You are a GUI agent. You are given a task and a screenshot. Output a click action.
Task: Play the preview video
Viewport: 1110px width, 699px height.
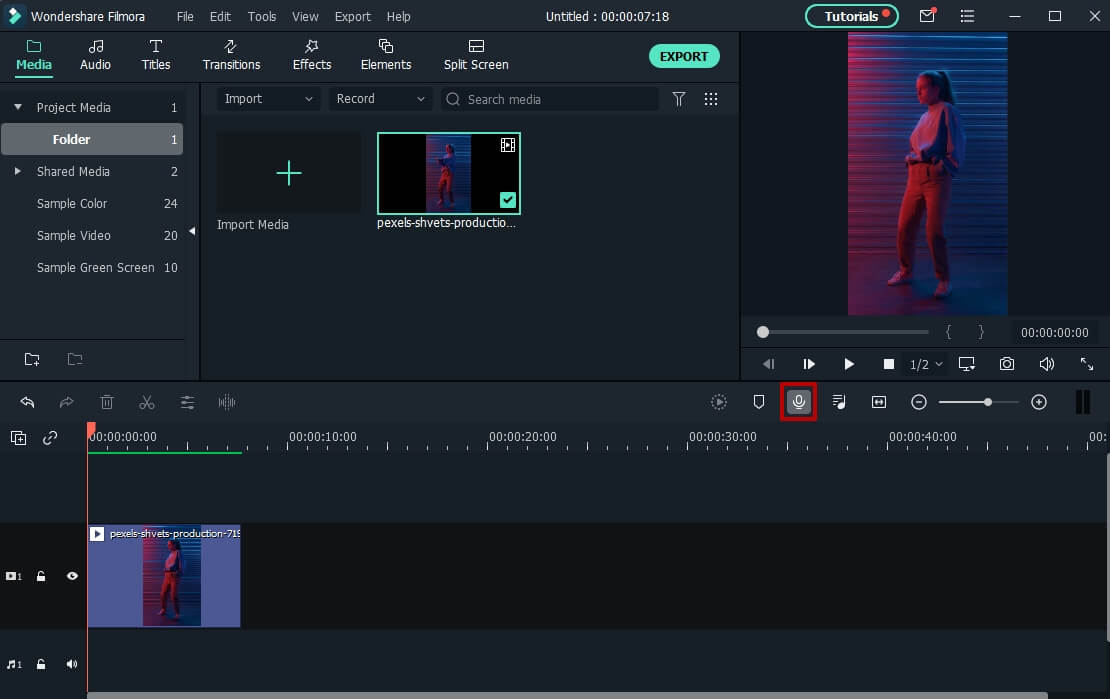pos(849,364)
